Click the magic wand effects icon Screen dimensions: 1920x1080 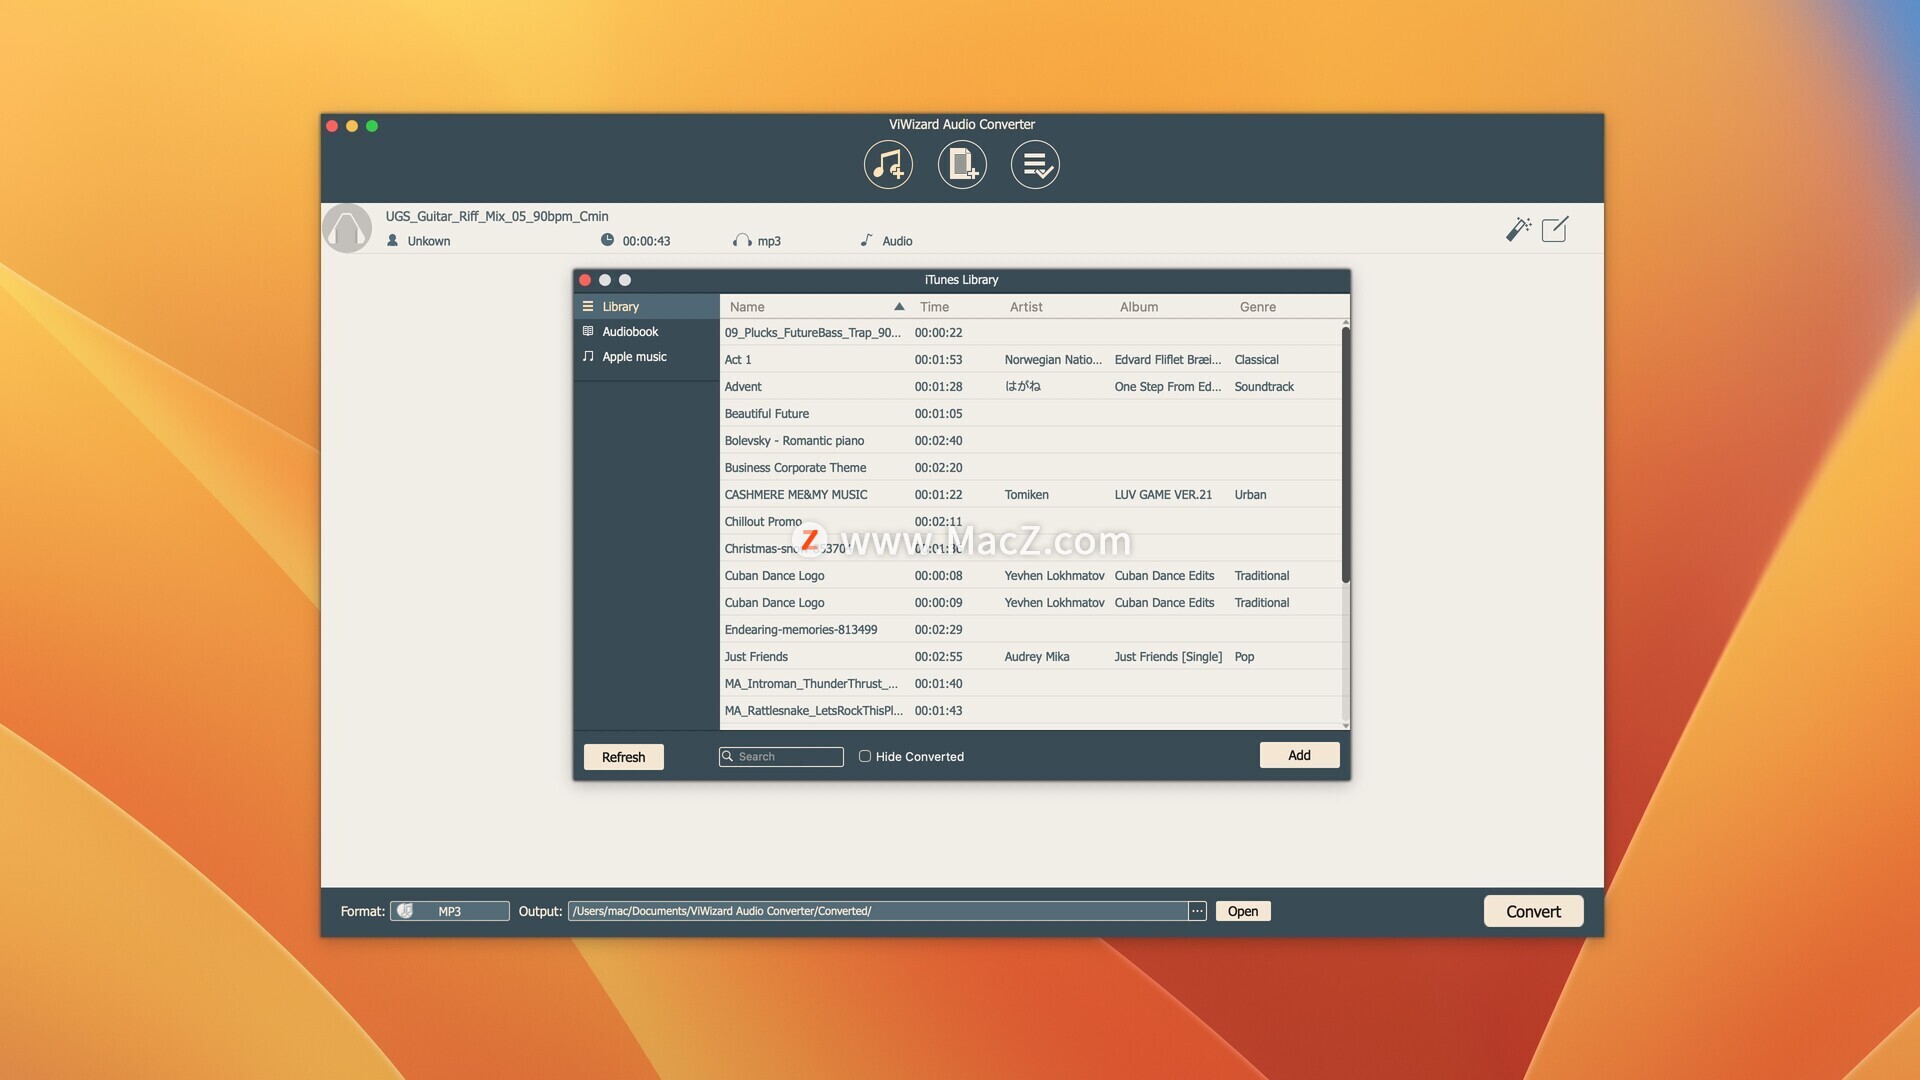1518,229
